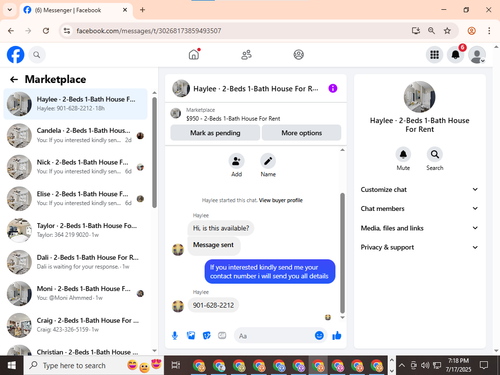The image size is (500, 375).
Task: Choose a sticker icon in composer
Action: click(x=207, y=336)
